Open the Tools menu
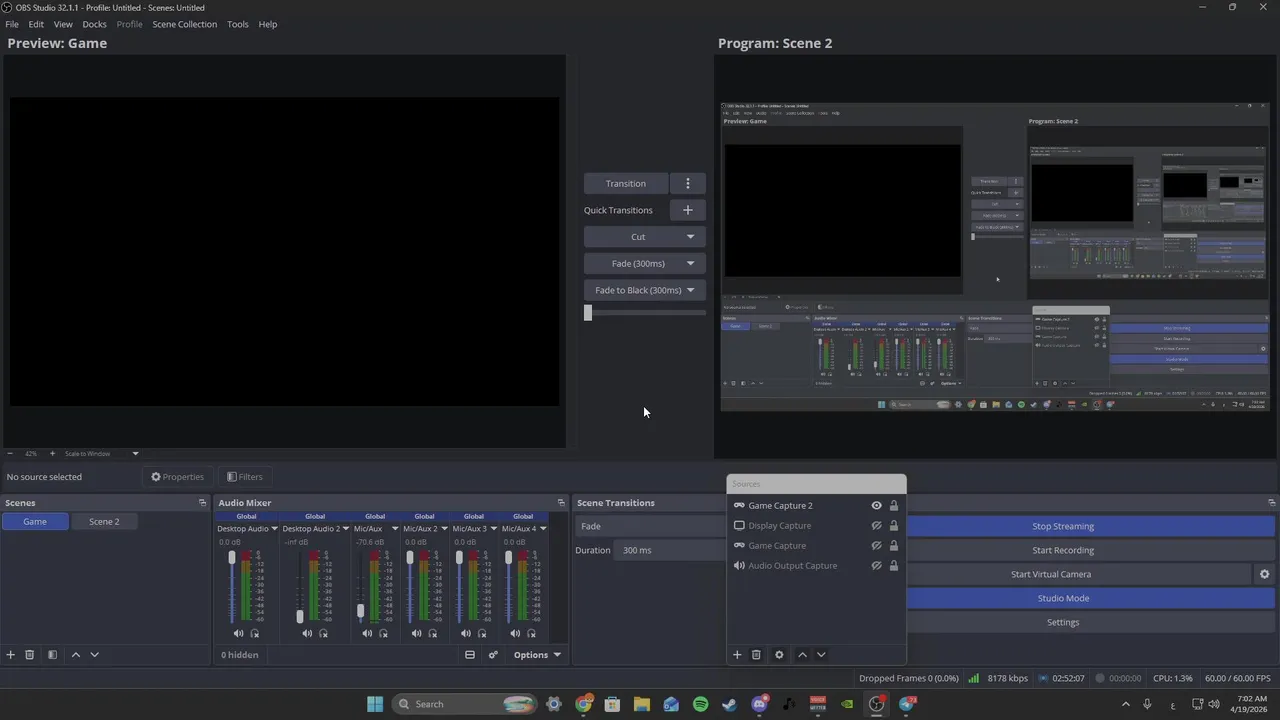This screenshot has height=720, width=1280. pyautogui.click(x=237, y=24)
